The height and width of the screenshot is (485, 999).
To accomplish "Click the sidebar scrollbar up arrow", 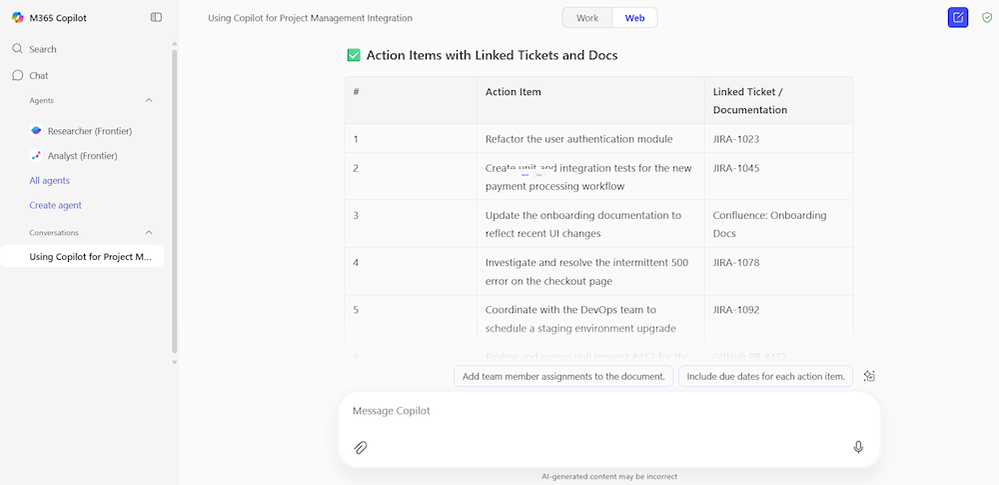I will [175, 44].
